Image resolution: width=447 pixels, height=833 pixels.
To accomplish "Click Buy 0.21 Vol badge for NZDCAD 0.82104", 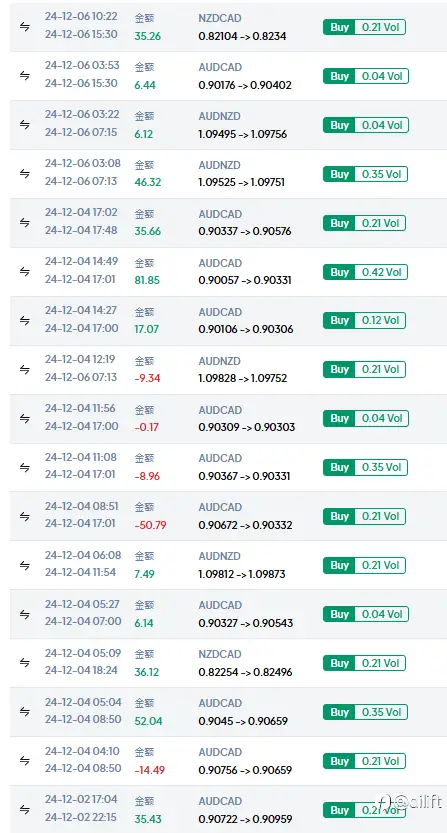I will 364,27.
